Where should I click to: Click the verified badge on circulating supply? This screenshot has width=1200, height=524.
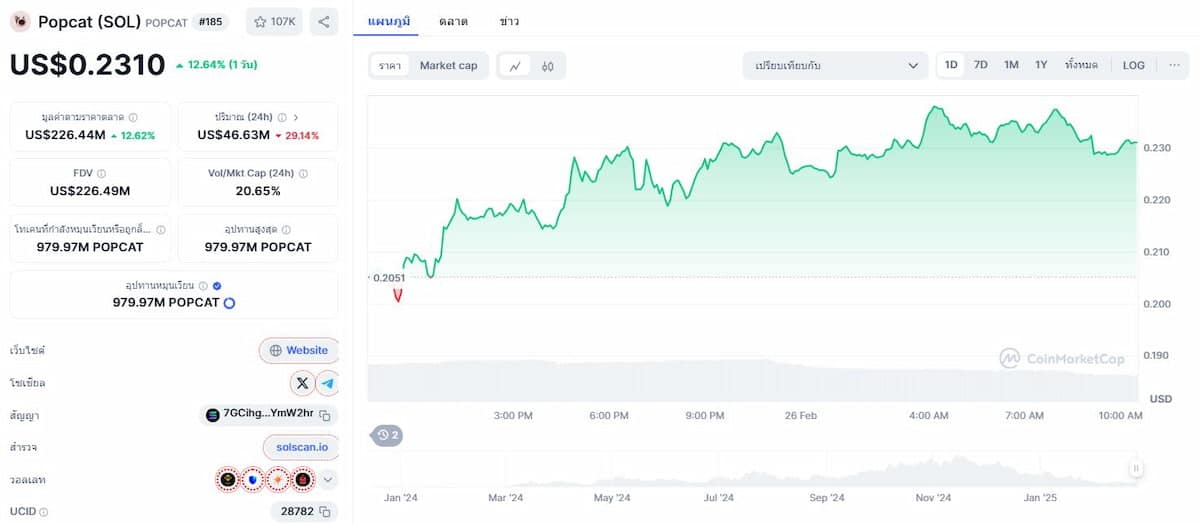click(217, 285)
